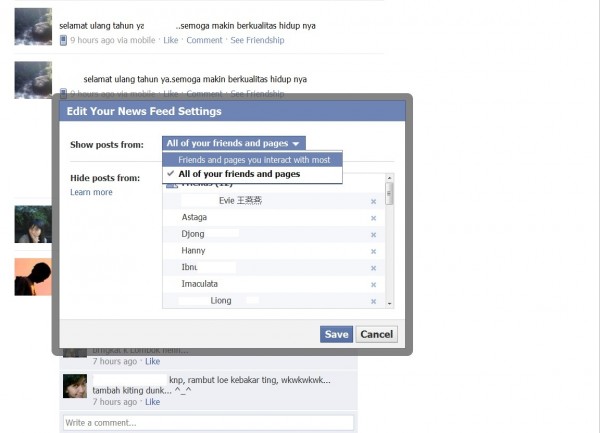
Task: Click the '9 hours ago via mobile' timestamp
Action: pos(113,40)
